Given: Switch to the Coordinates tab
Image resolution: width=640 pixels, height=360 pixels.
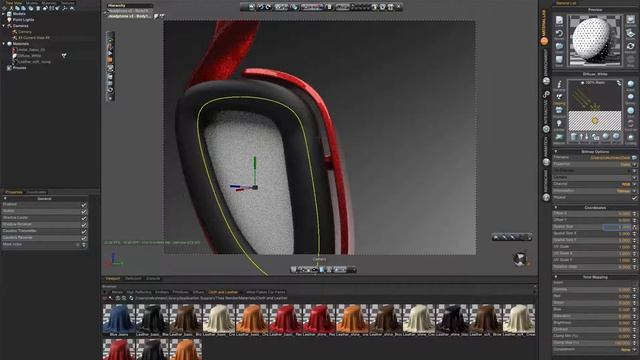Looking at the screenshot, I should (x=37, y=192).
